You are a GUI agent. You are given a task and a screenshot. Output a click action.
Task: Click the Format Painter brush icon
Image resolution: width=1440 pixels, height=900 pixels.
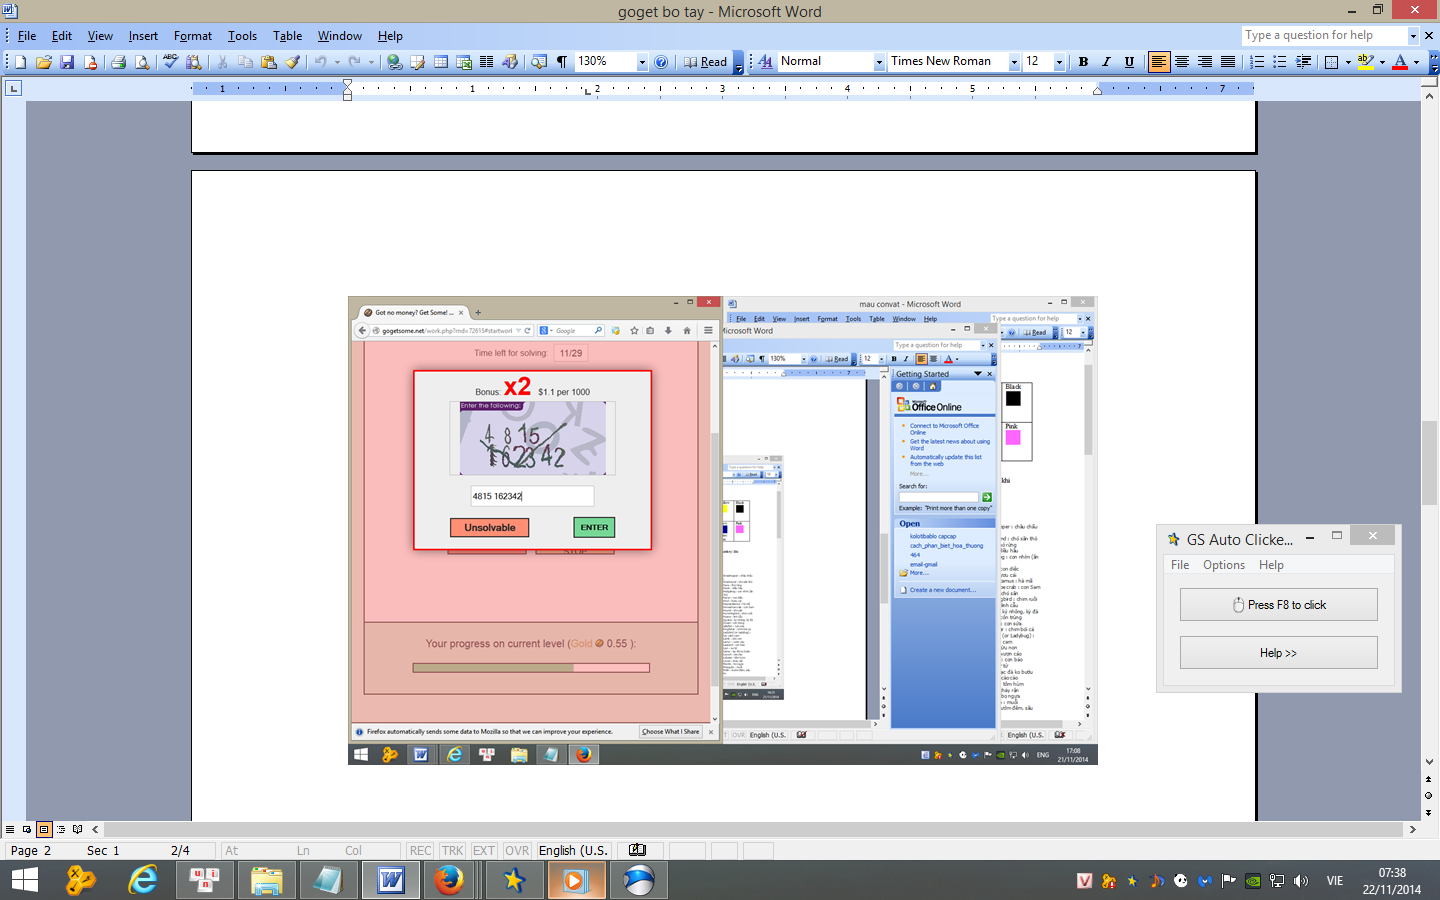tap(292, 62)
